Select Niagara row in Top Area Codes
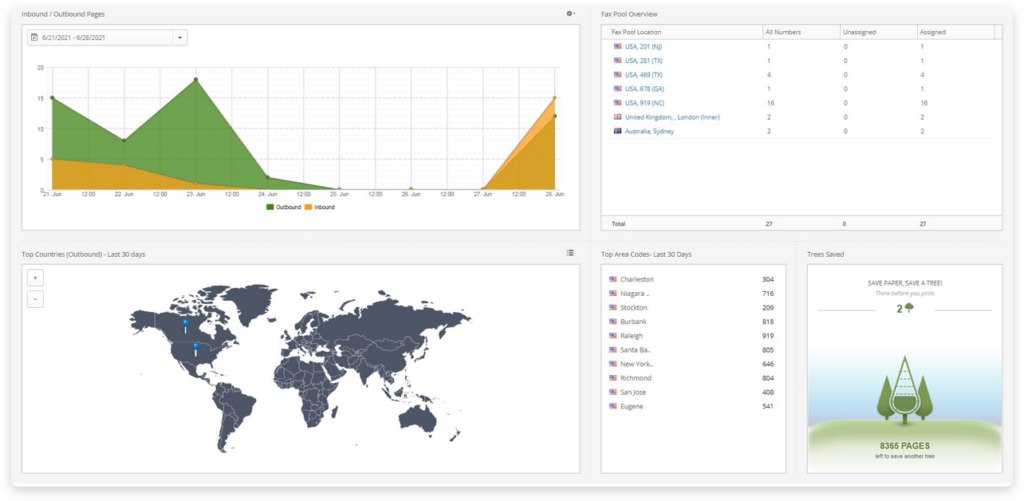Screen dimensions: 1024x501 click(x=693, y=294)
